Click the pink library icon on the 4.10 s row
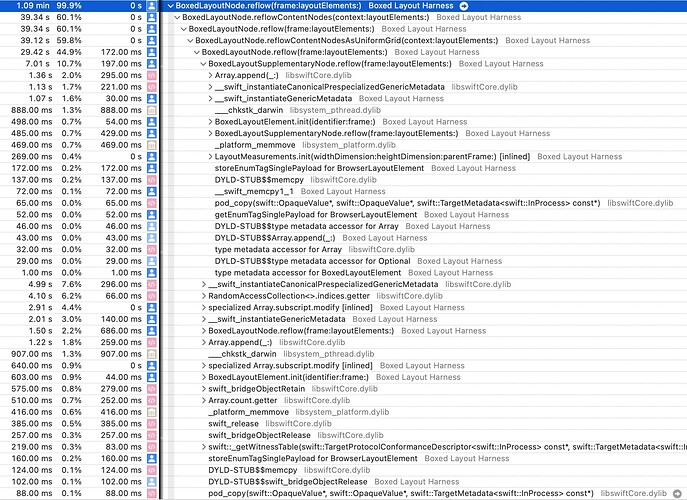This screenshot has width=687, height=500. point(152,296)
